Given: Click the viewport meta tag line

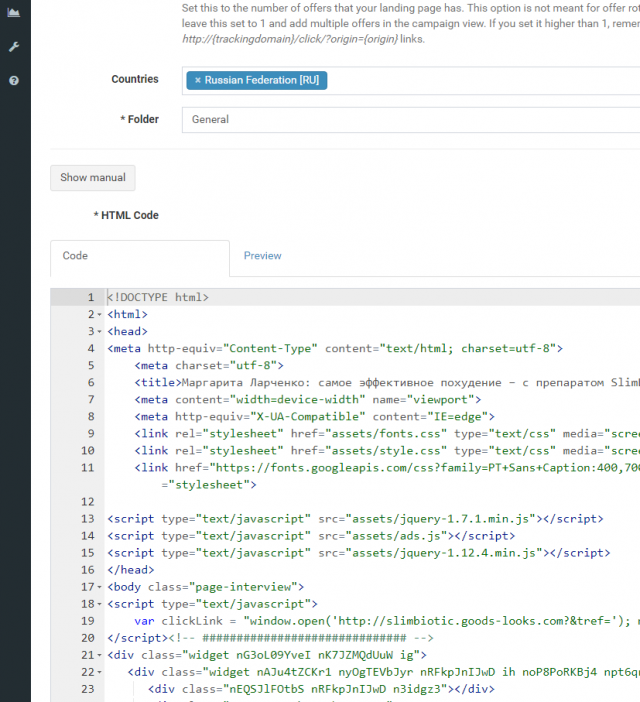Looking at the screenshot, I should pos(308,399).
